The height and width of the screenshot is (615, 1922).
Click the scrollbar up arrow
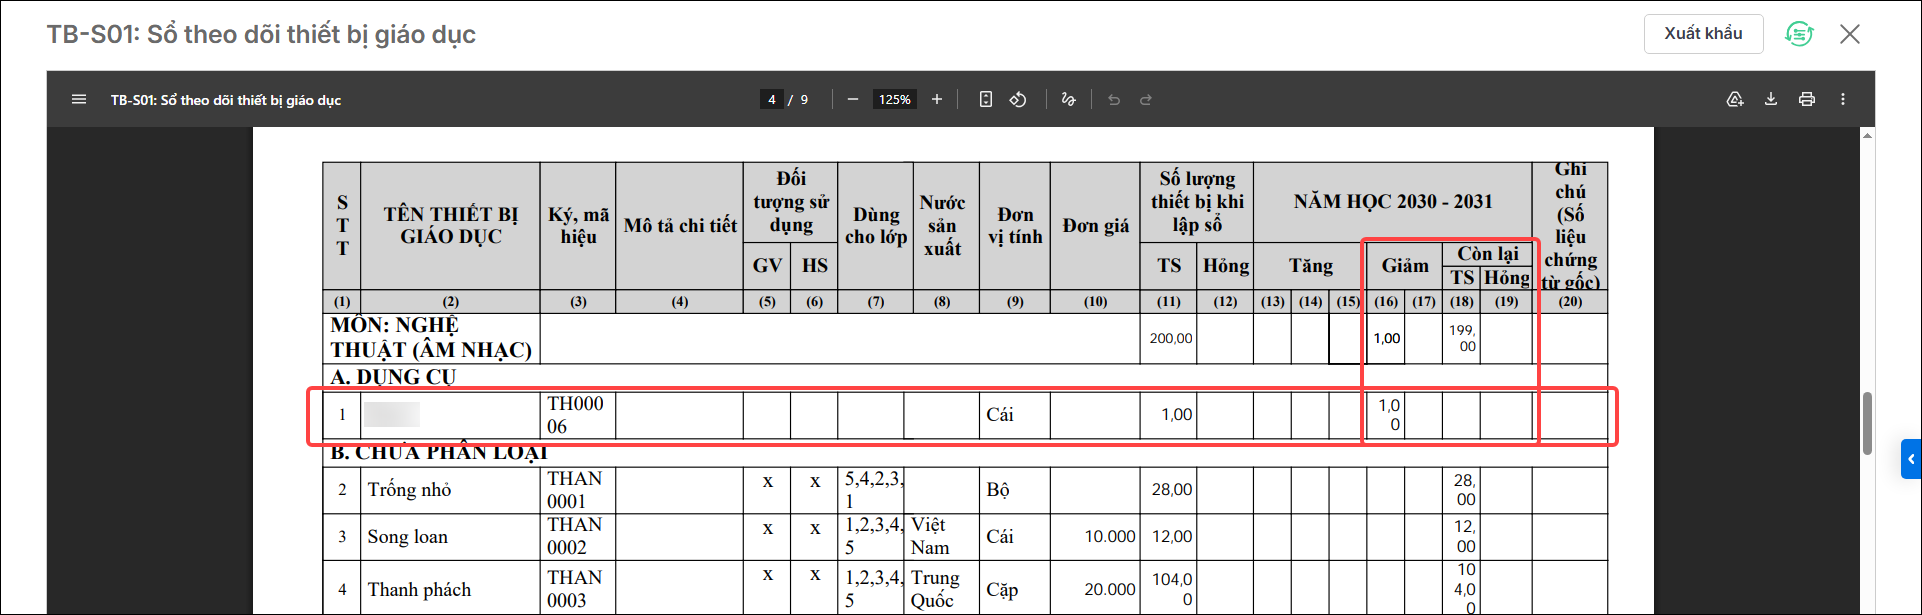1867,135
